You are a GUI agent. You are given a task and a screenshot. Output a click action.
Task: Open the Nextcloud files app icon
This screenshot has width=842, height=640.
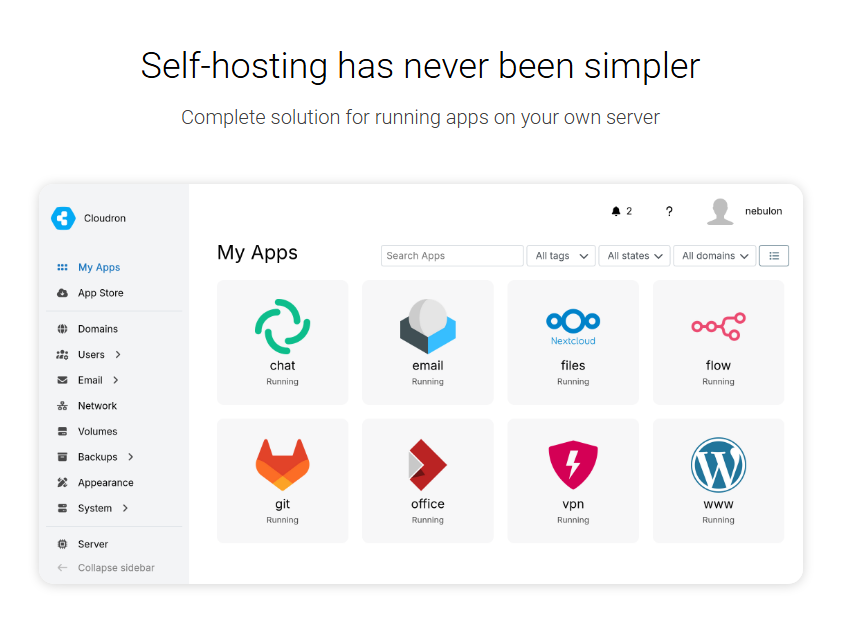(x=573, y=327)
